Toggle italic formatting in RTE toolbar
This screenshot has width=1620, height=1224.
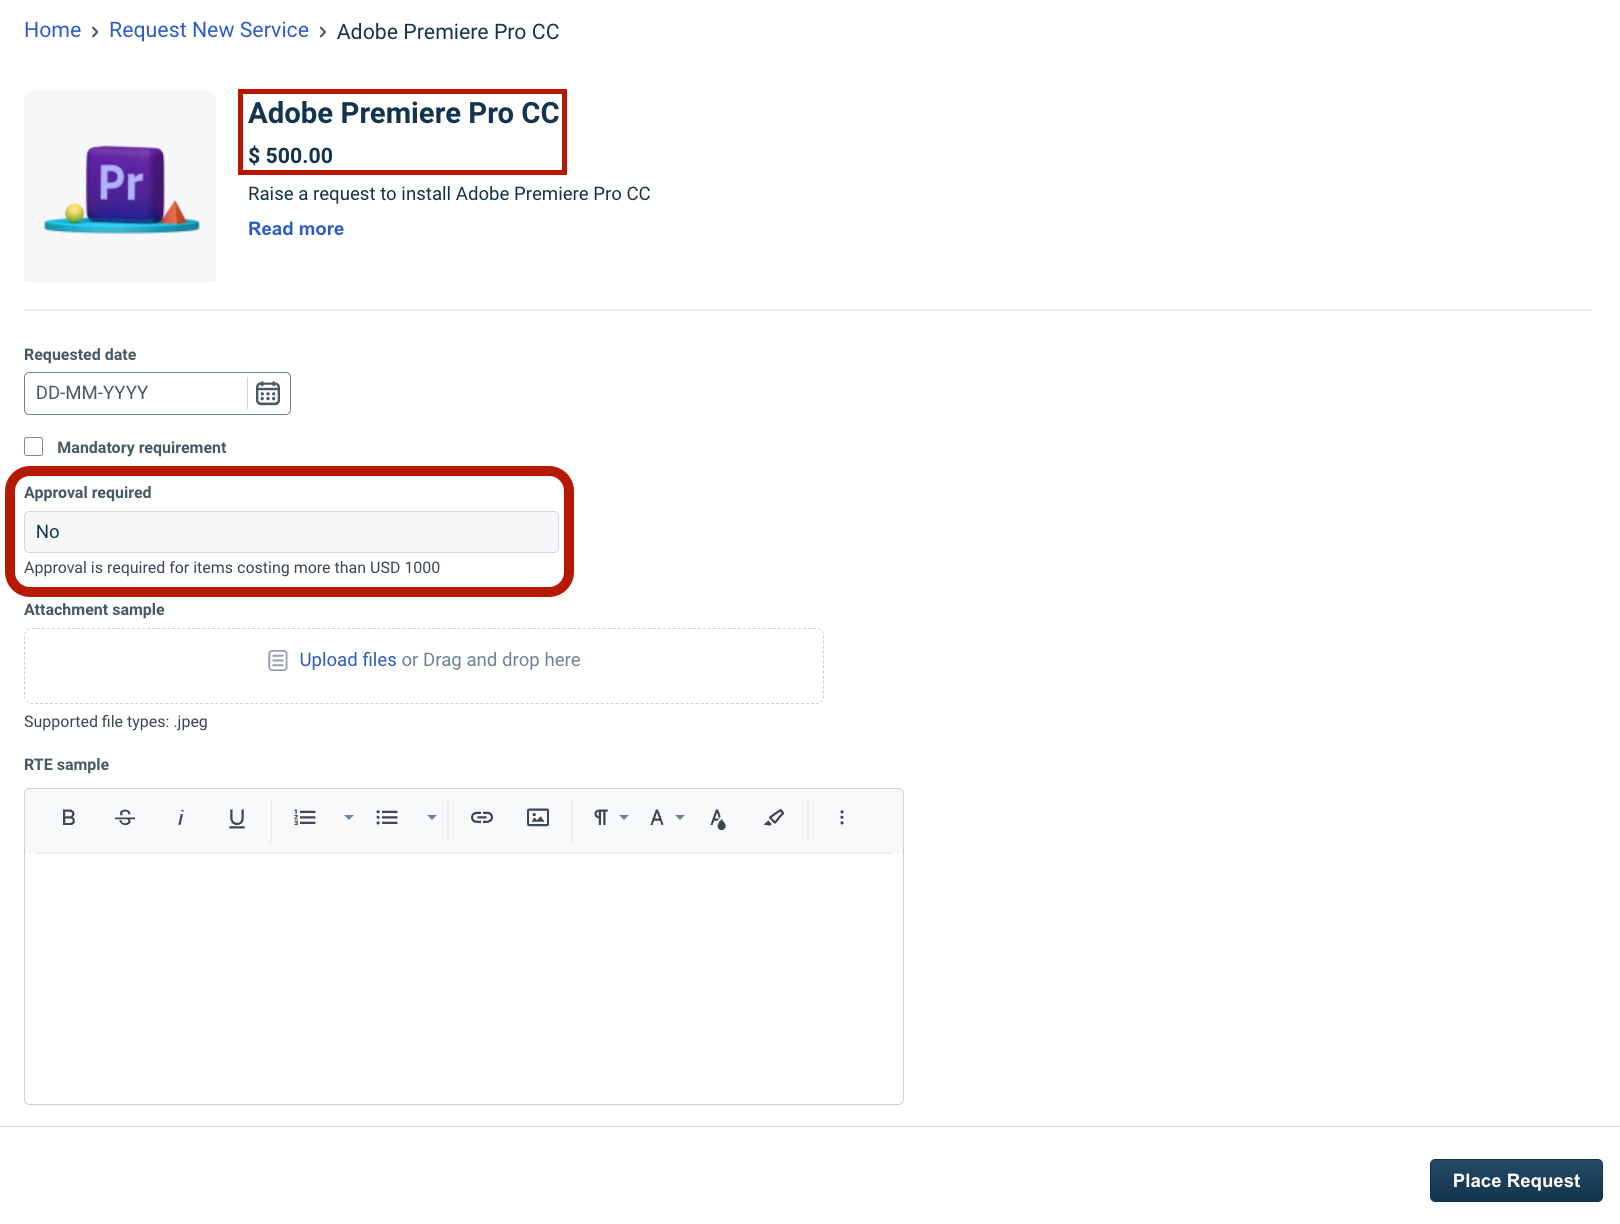[181, 818]
